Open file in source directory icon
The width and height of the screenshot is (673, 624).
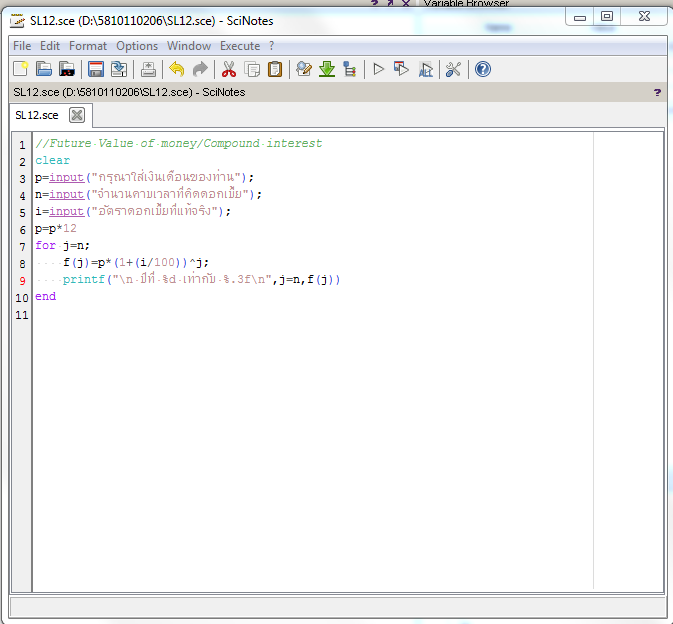pos(67,69)
